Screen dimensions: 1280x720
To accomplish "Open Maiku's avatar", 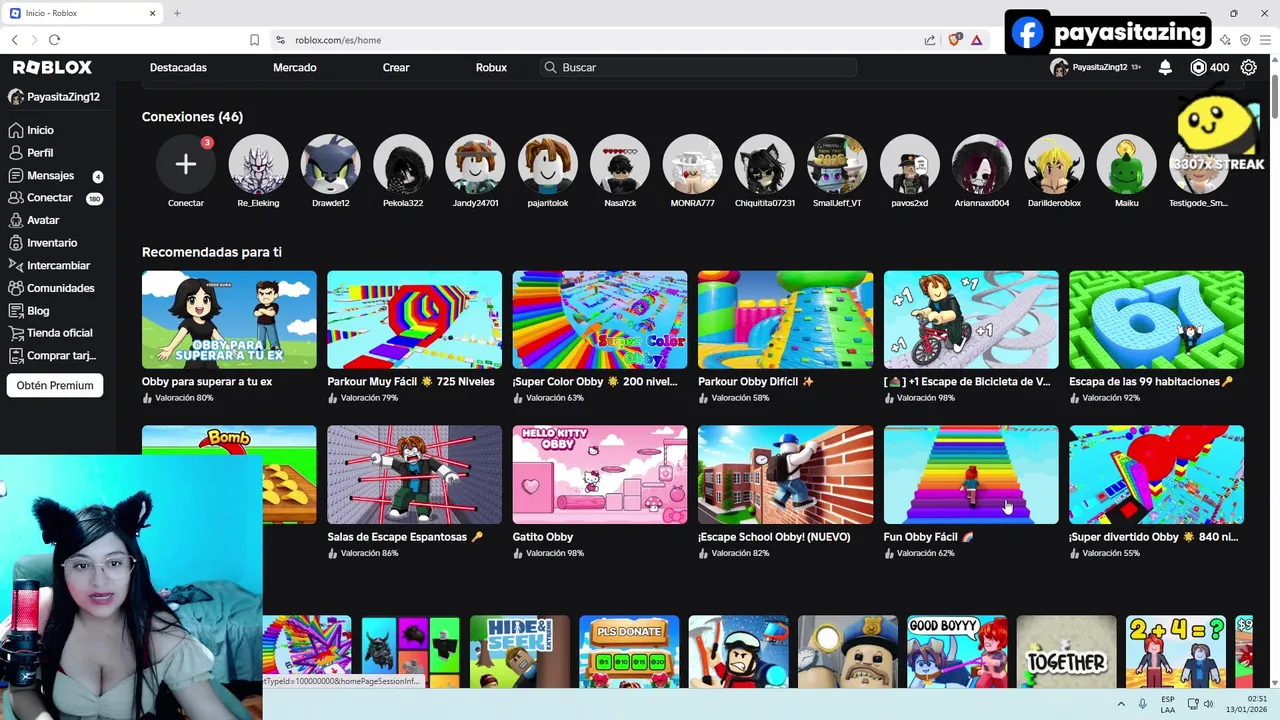I will click(x=1127, y=164).
